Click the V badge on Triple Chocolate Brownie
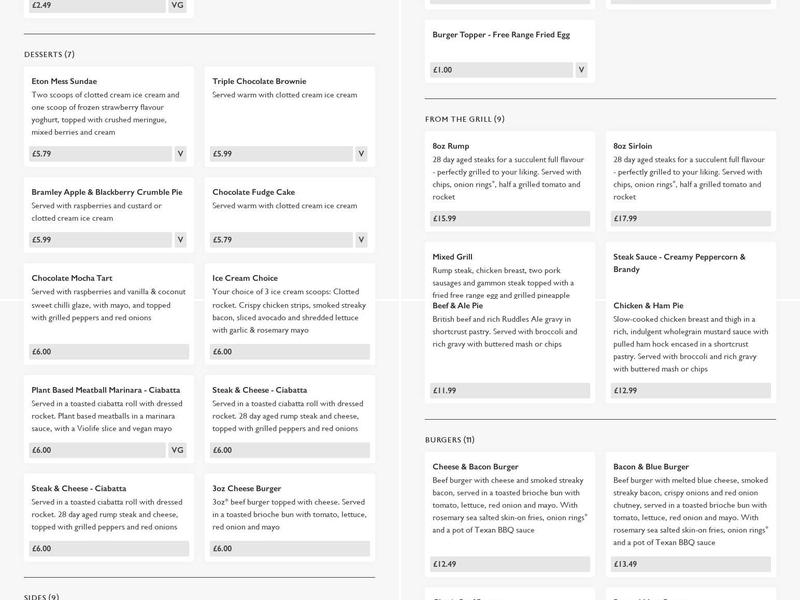This screenshot has width=800, height=600. (x=362, y=154)
